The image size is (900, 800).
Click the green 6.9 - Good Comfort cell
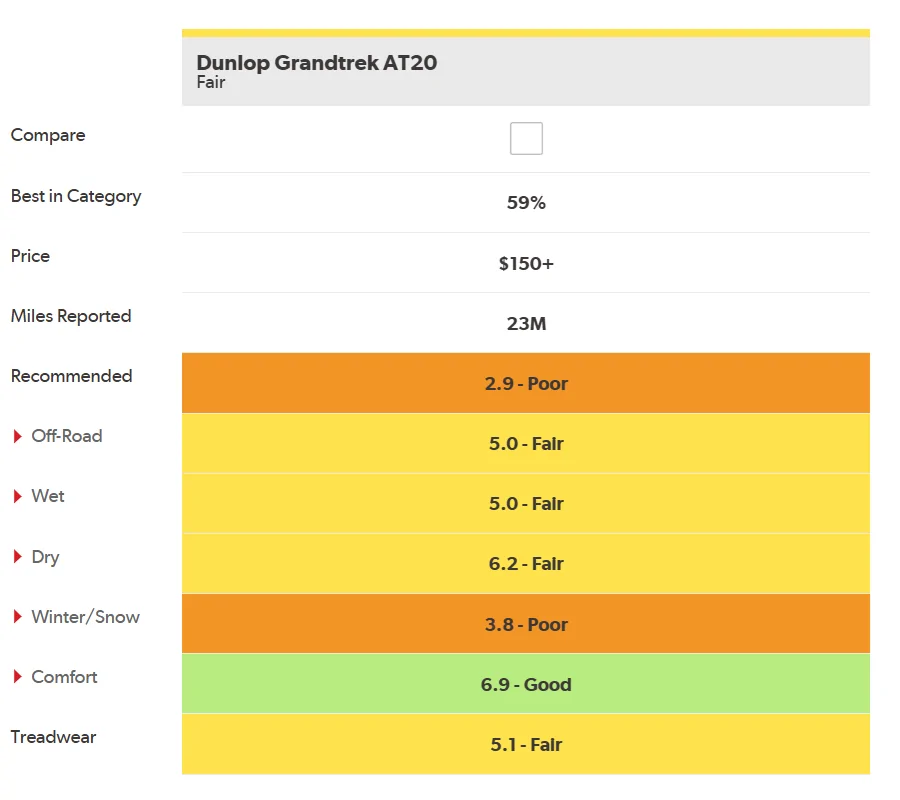pos(526,685)
